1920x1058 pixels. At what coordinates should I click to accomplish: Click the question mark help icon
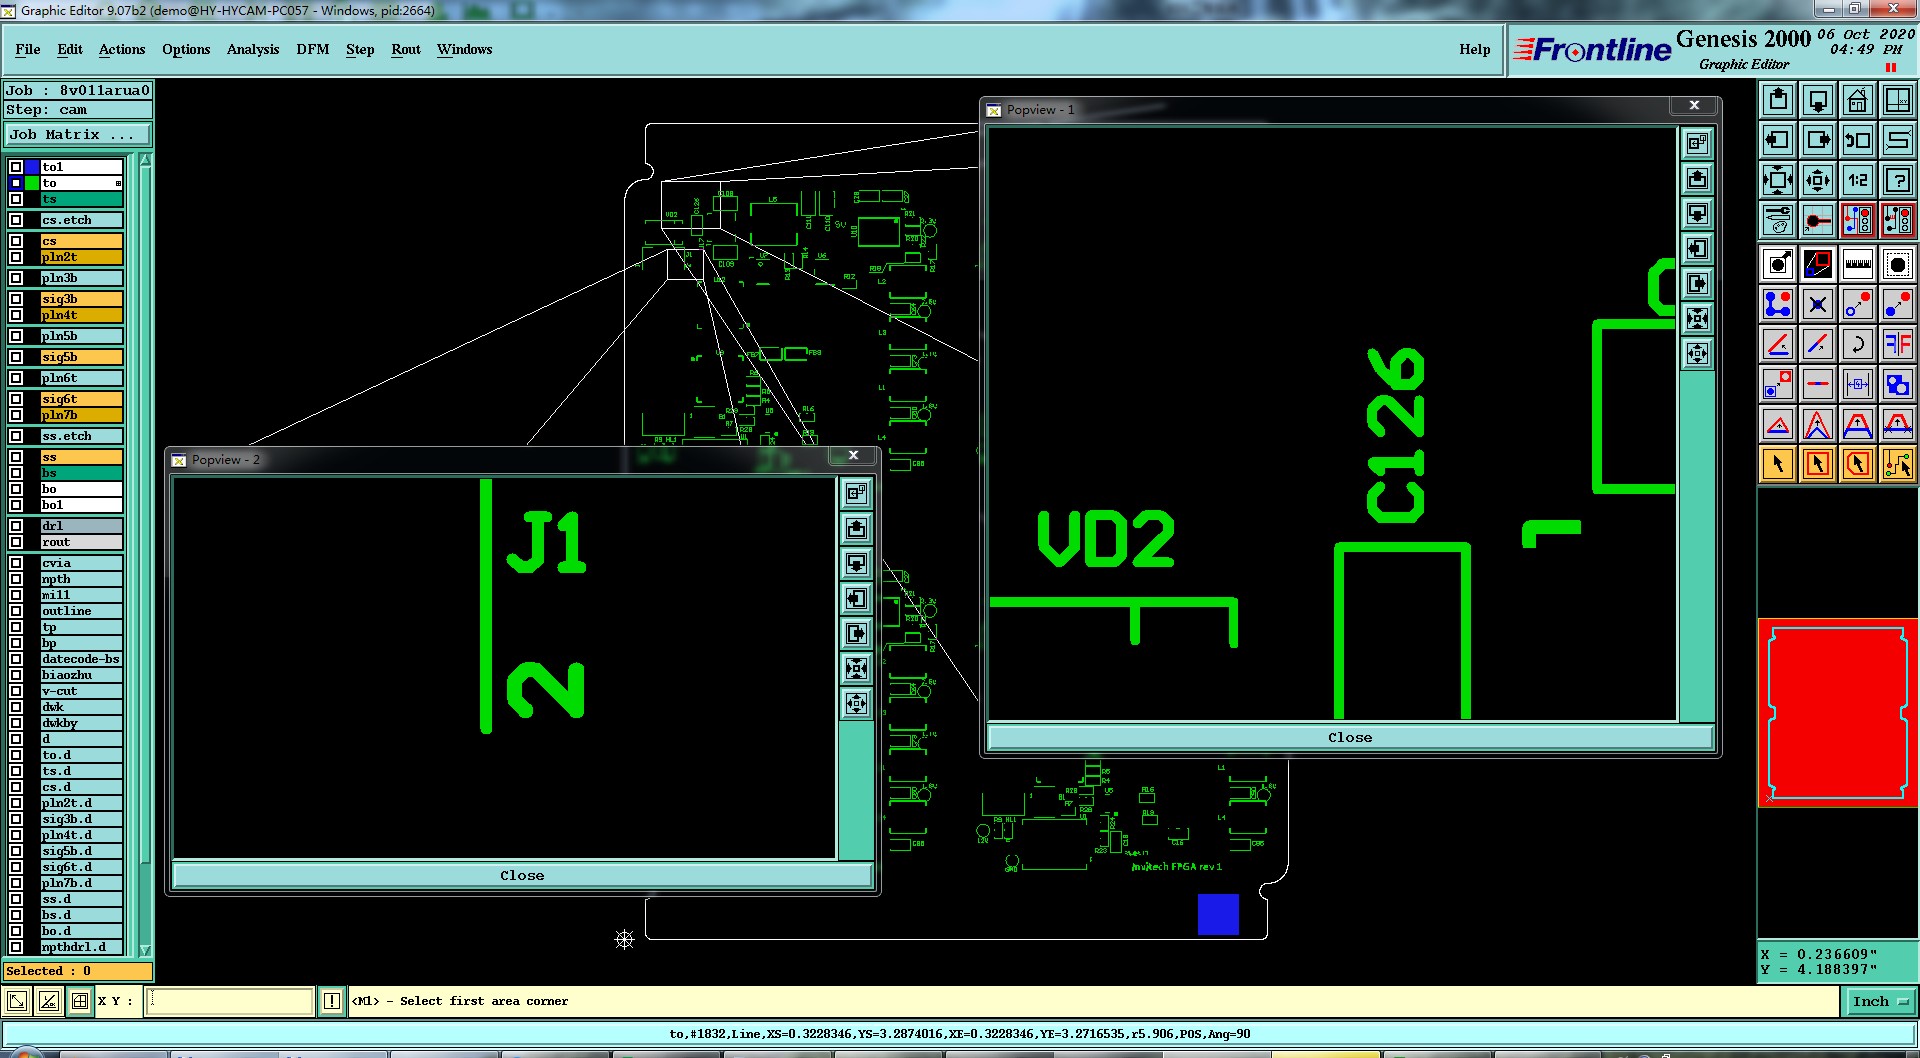tap(1897, 180)
